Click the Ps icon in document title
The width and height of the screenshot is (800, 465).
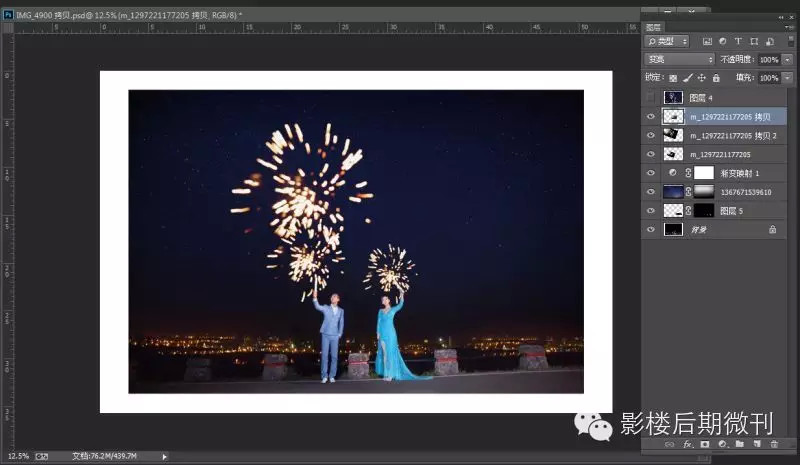click(8, 15)
